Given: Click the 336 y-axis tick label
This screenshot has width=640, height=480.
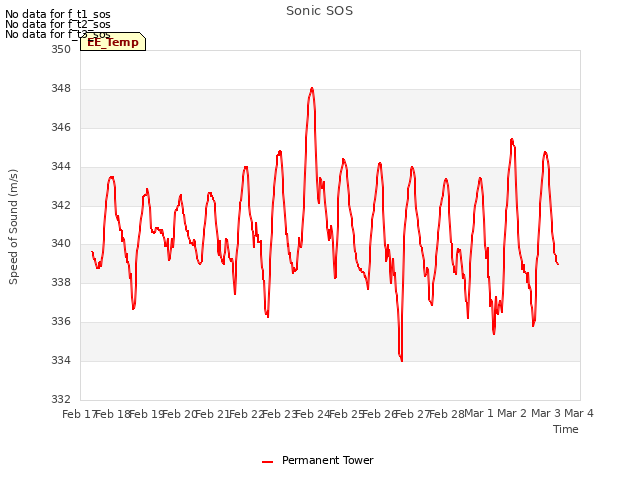Looking at the screenshot, I should pos(61,322).
